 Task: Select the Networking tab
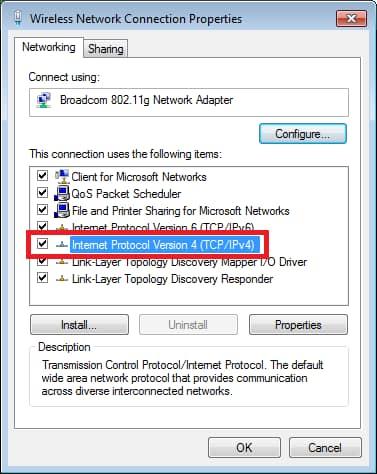tap(49, 47)
